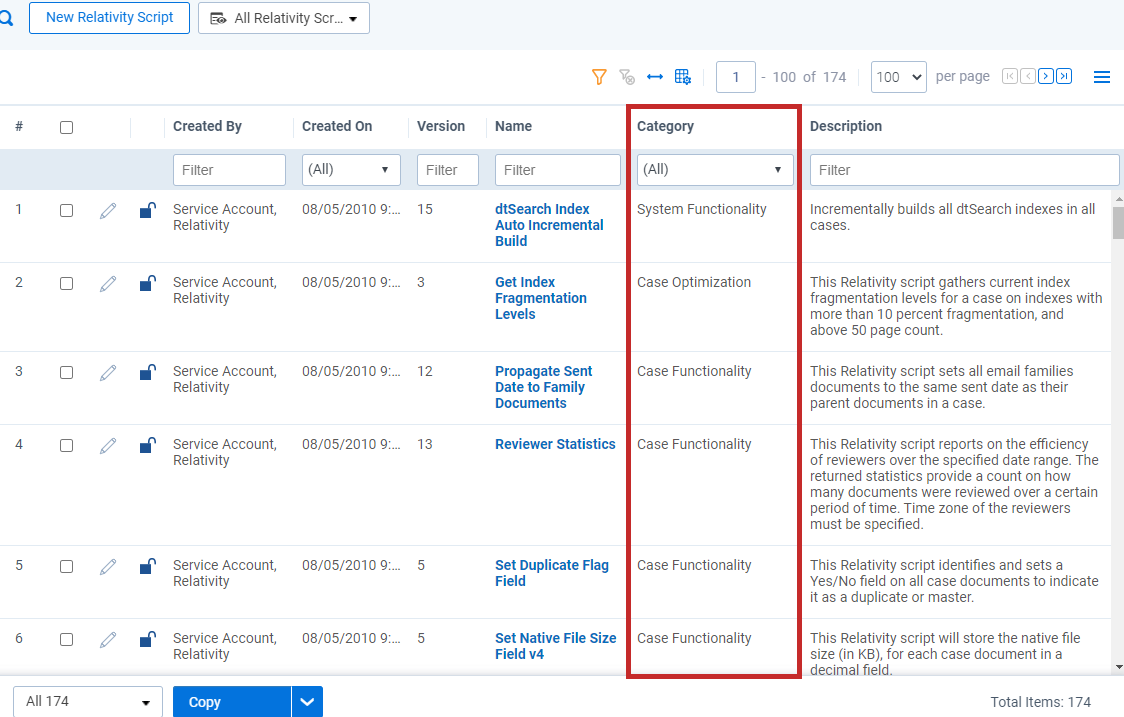Click the Version filter field
Viewport: 1124px width, 717px height.
pyautogui.click(x=448, y=170)
